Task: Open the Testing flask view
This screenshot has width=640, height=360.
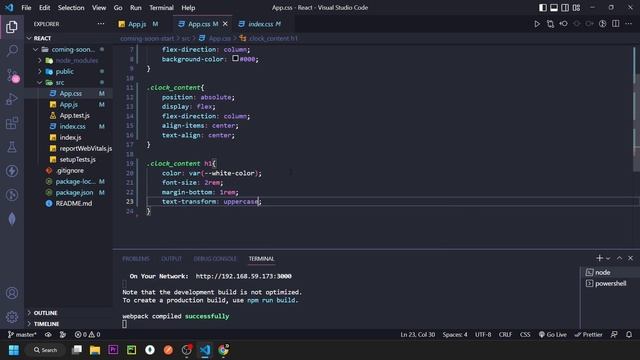Action: 12,147
